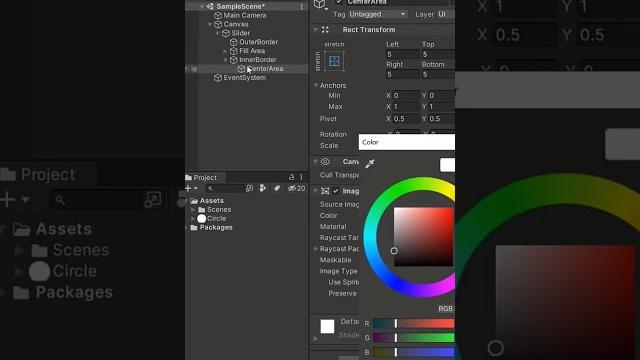The height and width of the screenshot is (360, 640).
Task: Open the Layer dropdown showing UI
Action: (x=446, y=14)
